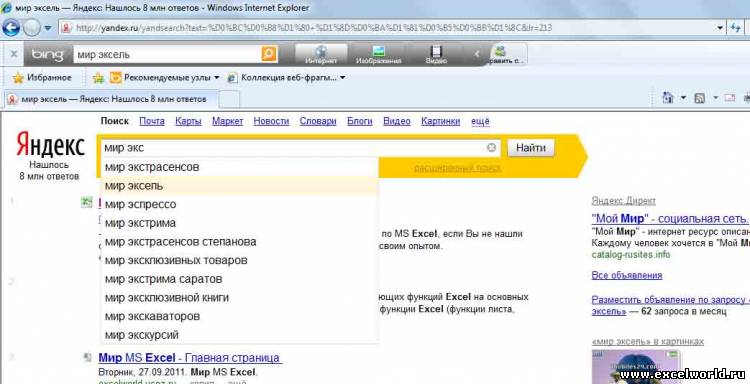Open the Мой Мир социальная сеть ad
The height and width of the screenshot is (384, 750).
click(671, 219)
